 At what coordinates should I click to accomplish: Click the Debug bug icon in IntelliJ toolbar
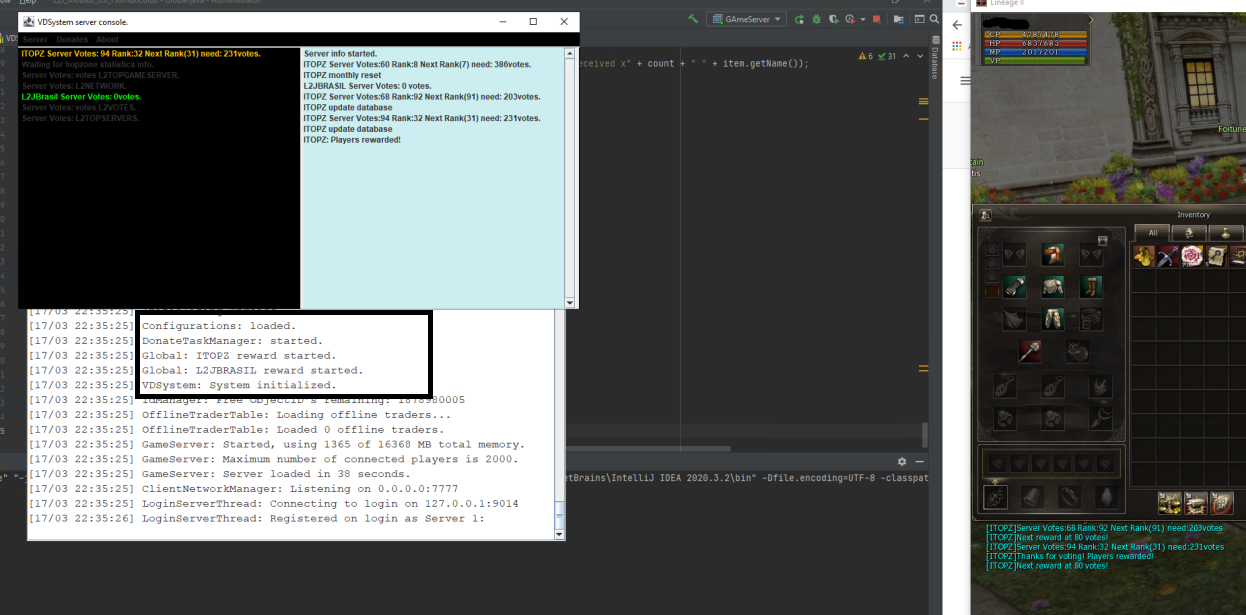(x=817, y=19)
